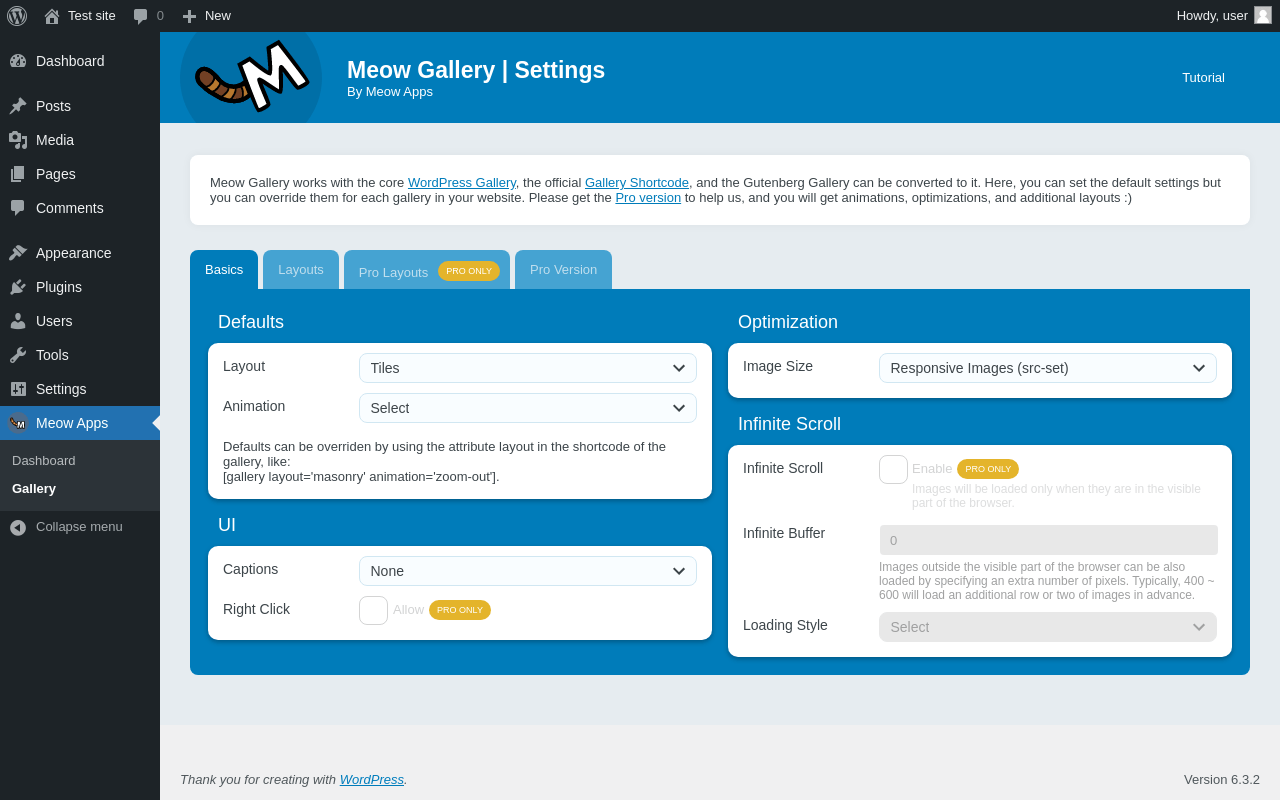The width and height of the screenshot is (1280, 800).
Task: Click the Posts pushpin icon
Action: [x=18, y=106]
